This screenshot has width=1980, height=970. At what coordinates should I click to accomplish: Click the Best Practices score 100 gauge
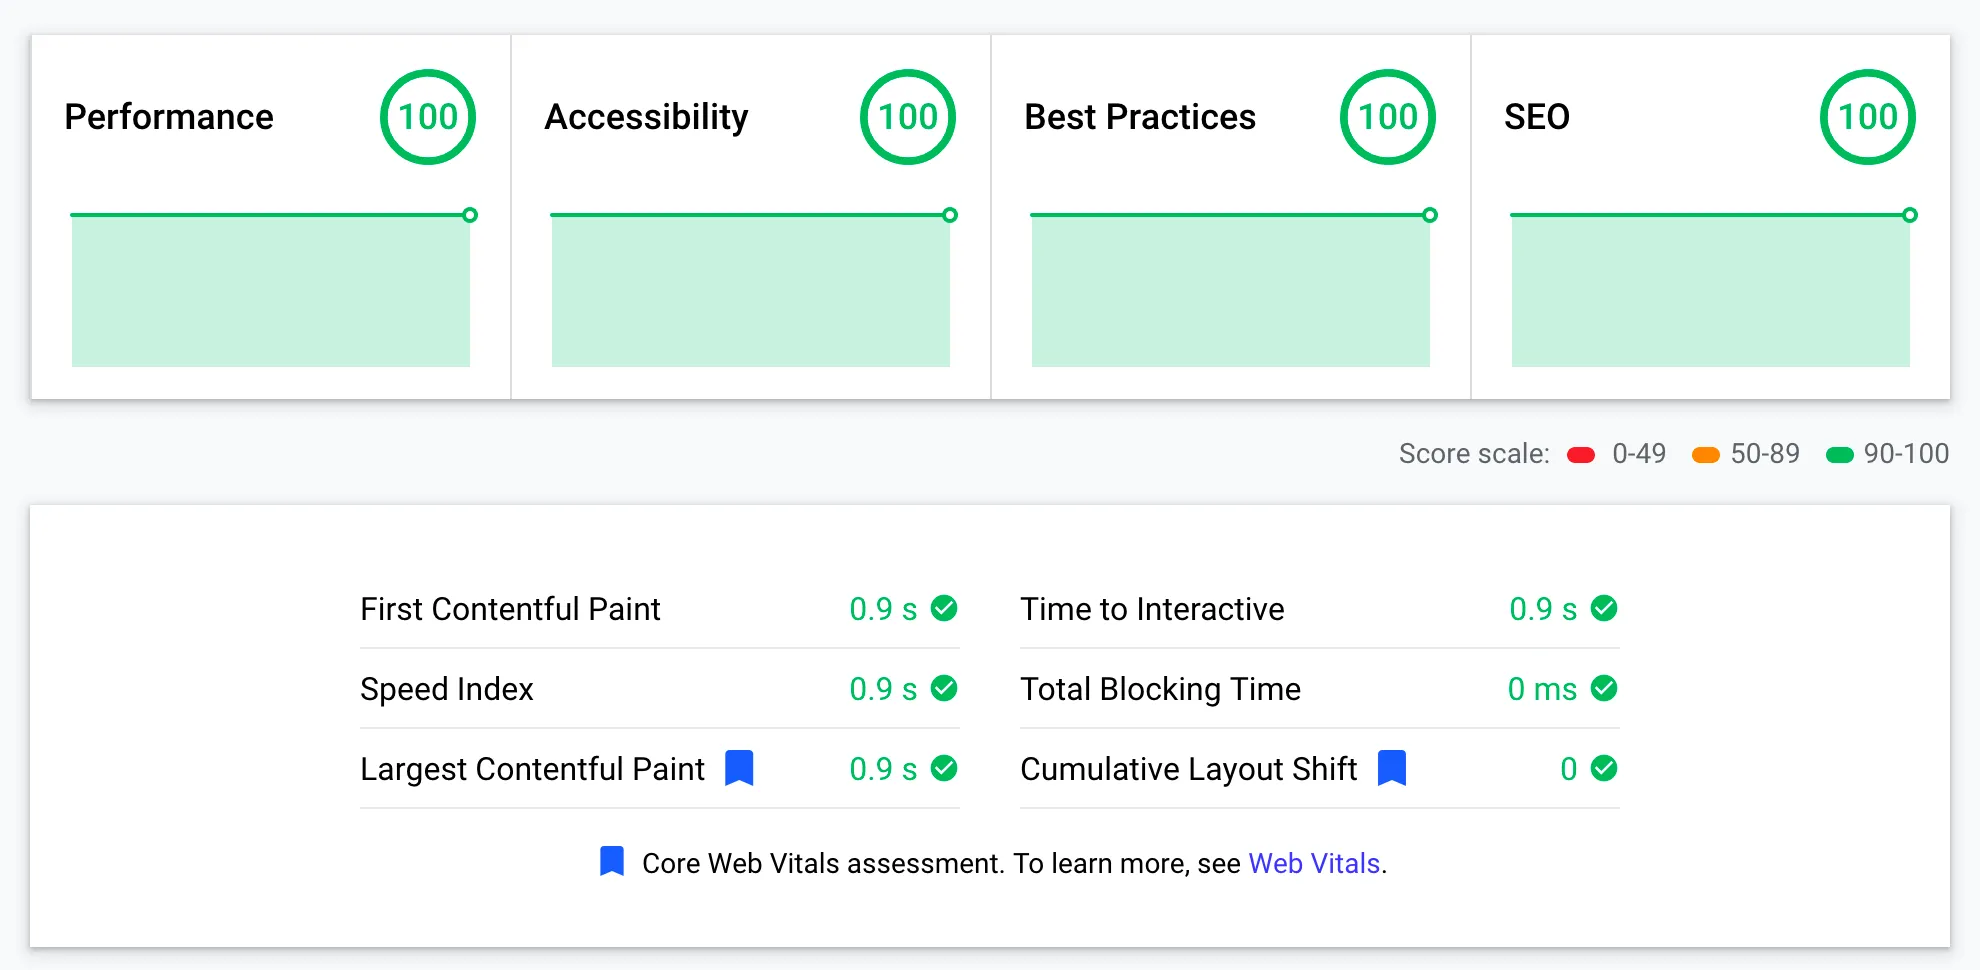click(x=1388, y=117)
